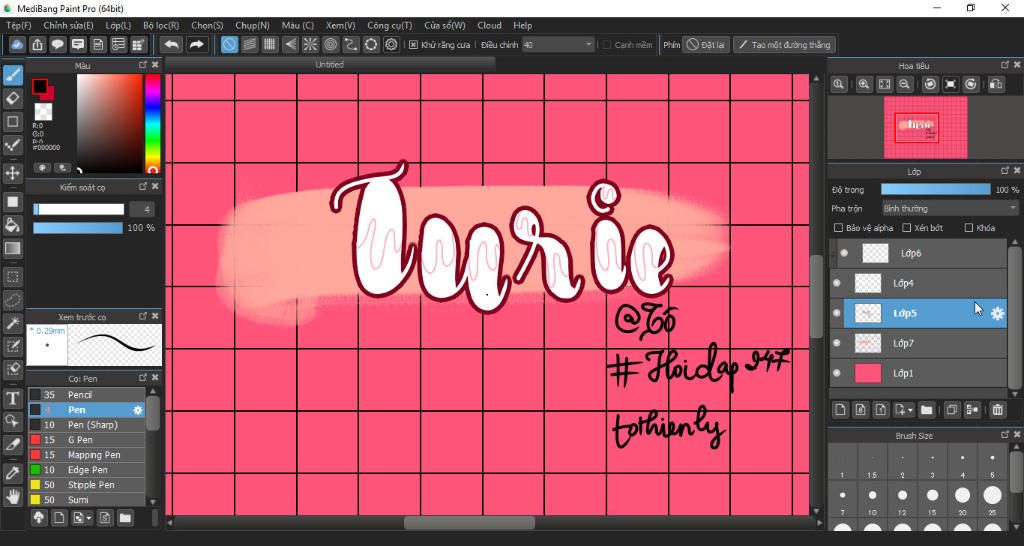Undock the Màu color panel
This screenshot has height=546, width=1024.
tap(143, 65)
